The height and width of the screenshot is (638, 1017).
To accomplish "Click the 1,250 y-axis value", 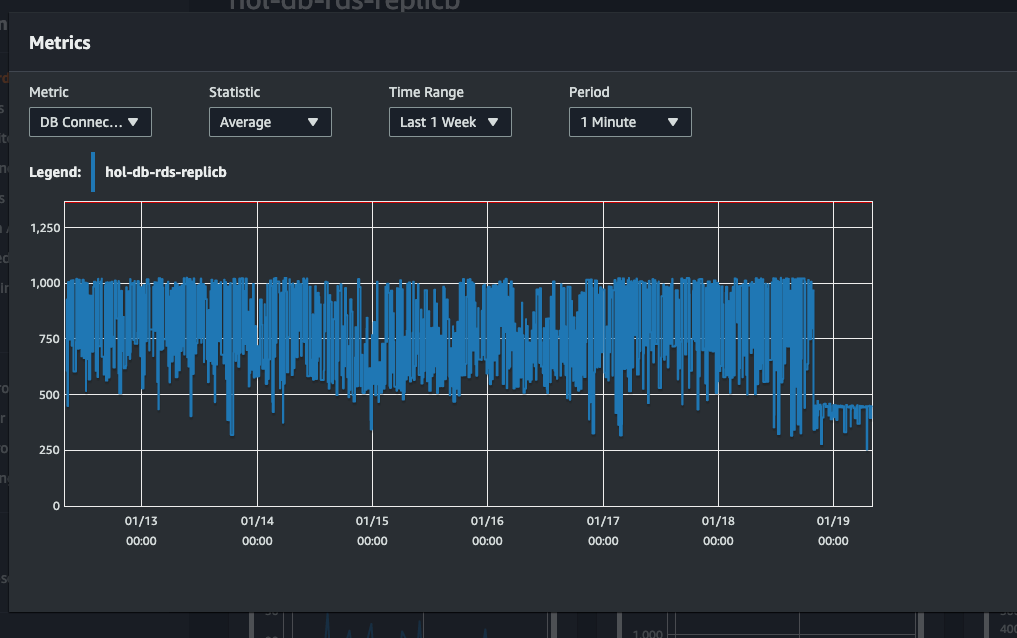I will point(45,228).
